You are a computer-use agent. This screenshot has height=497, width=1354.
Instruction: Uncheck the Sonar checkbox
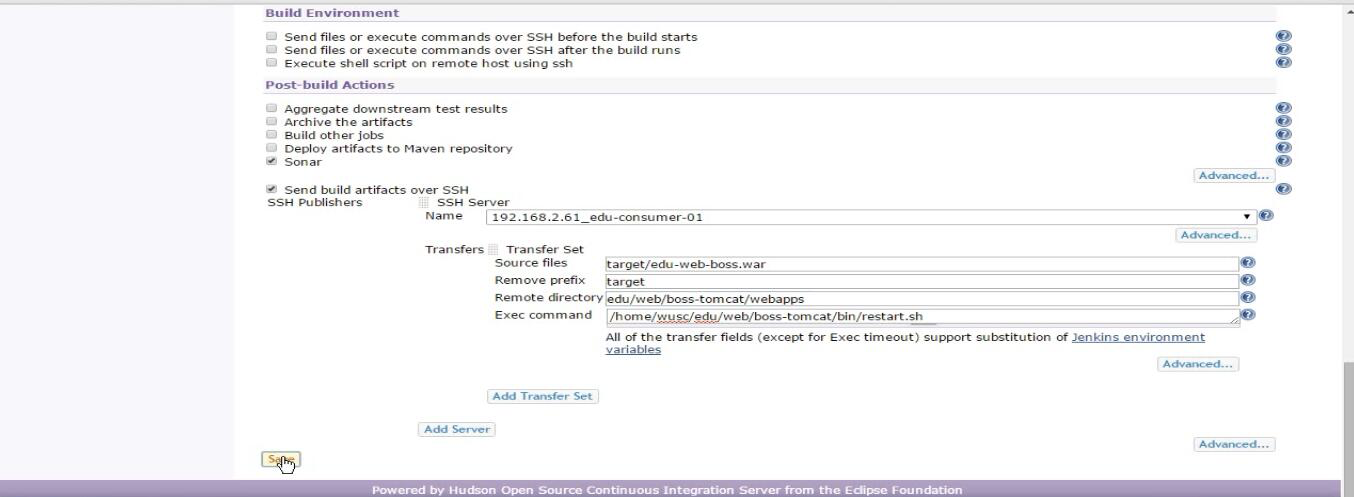coord(271,160)
